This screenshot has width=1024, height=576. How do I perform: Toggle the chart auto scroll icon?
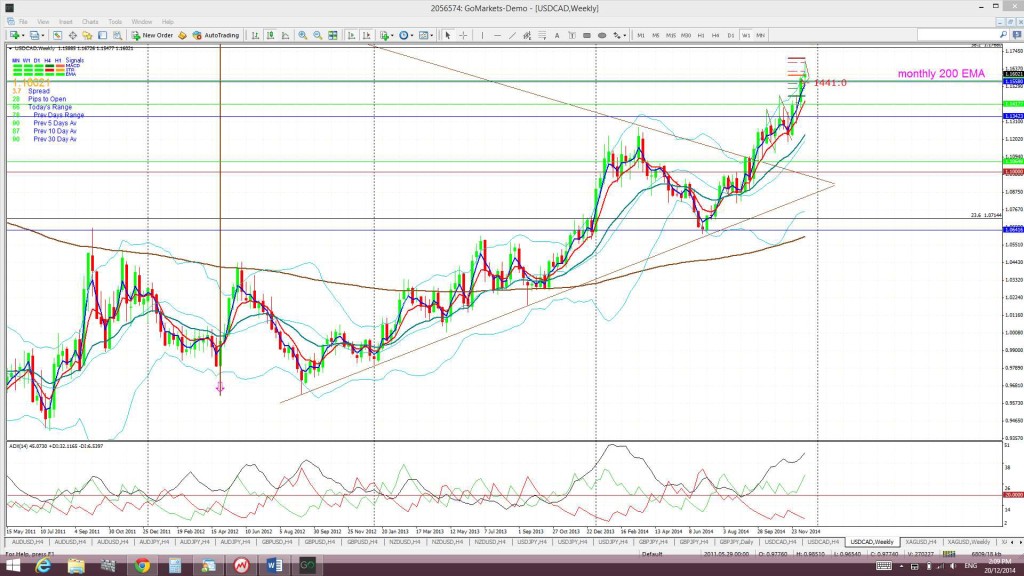(x=351, y=35)
